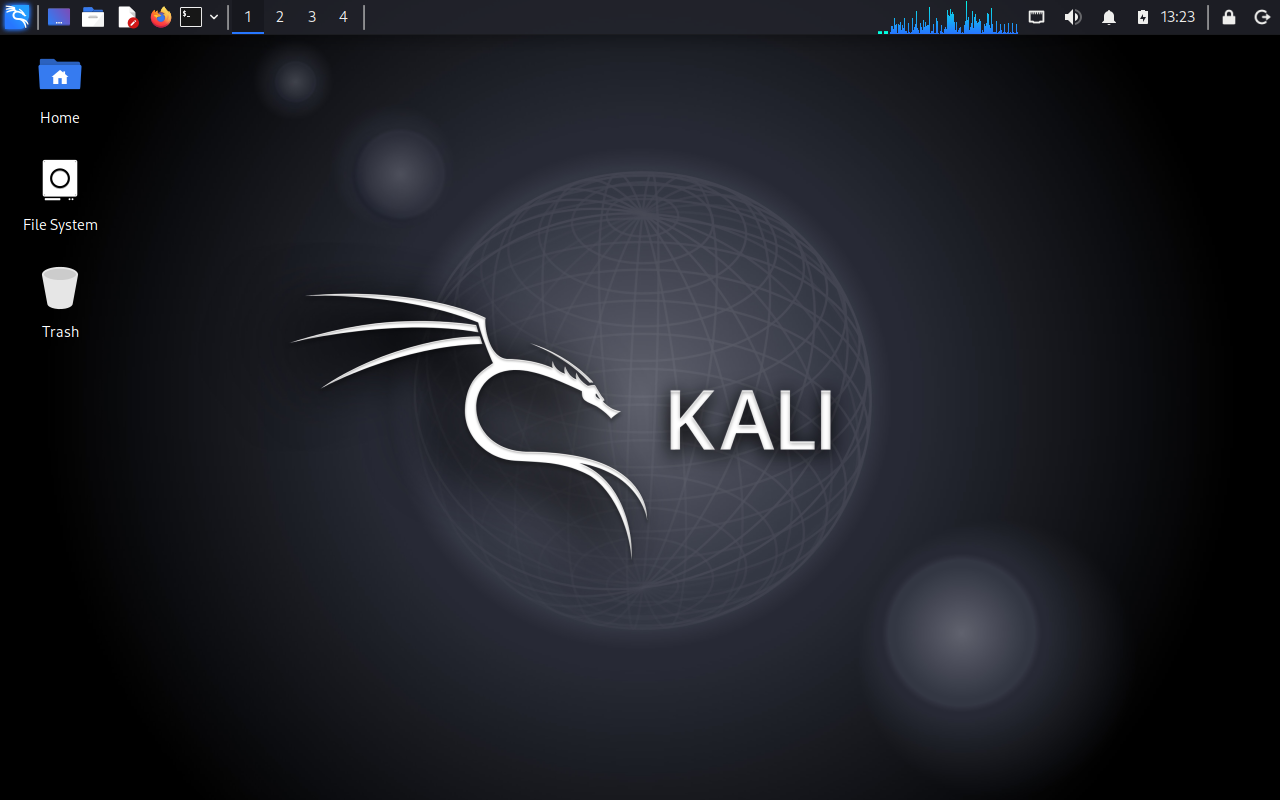Open the notifications bell
The width and height of the screenshot is (1280, 800).
click(x=1109, y=17)
